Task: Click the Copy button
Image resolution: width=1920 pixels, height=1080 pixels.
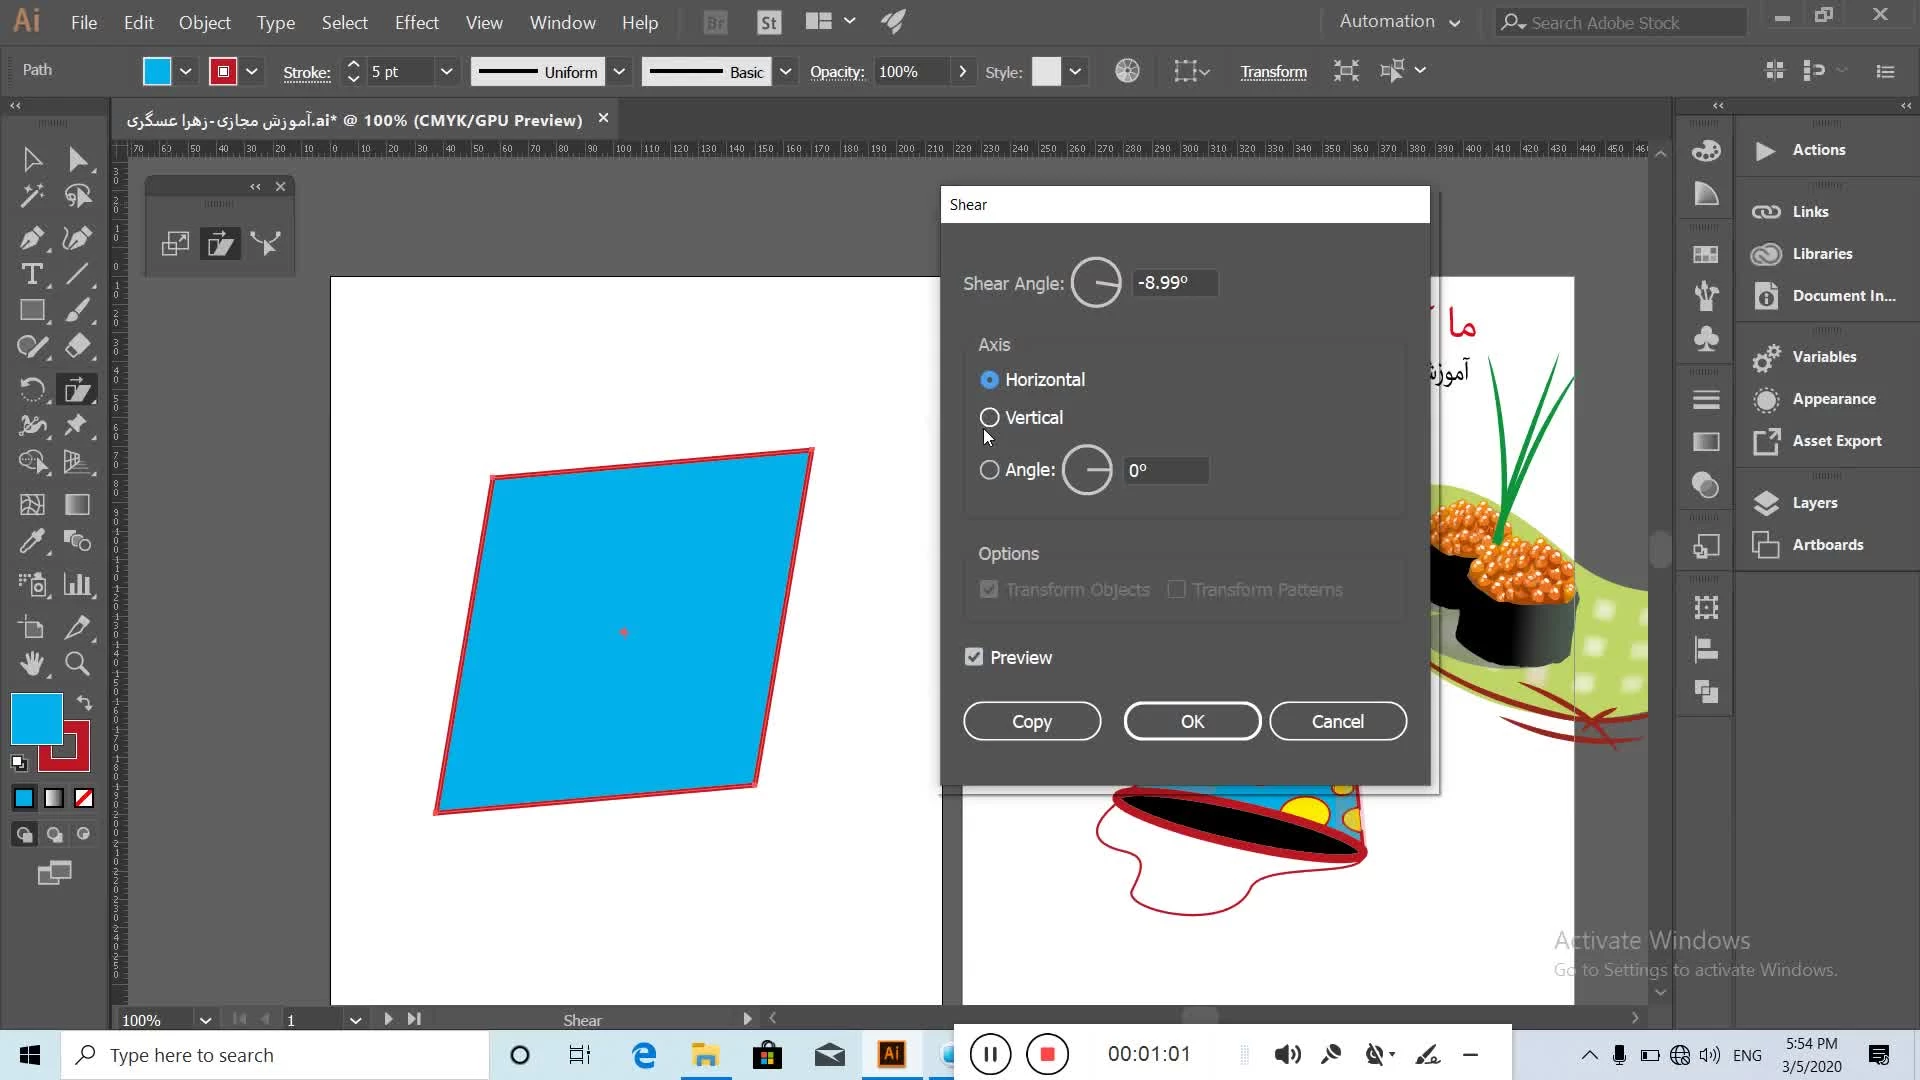Action: click(x=1031, y=721)
